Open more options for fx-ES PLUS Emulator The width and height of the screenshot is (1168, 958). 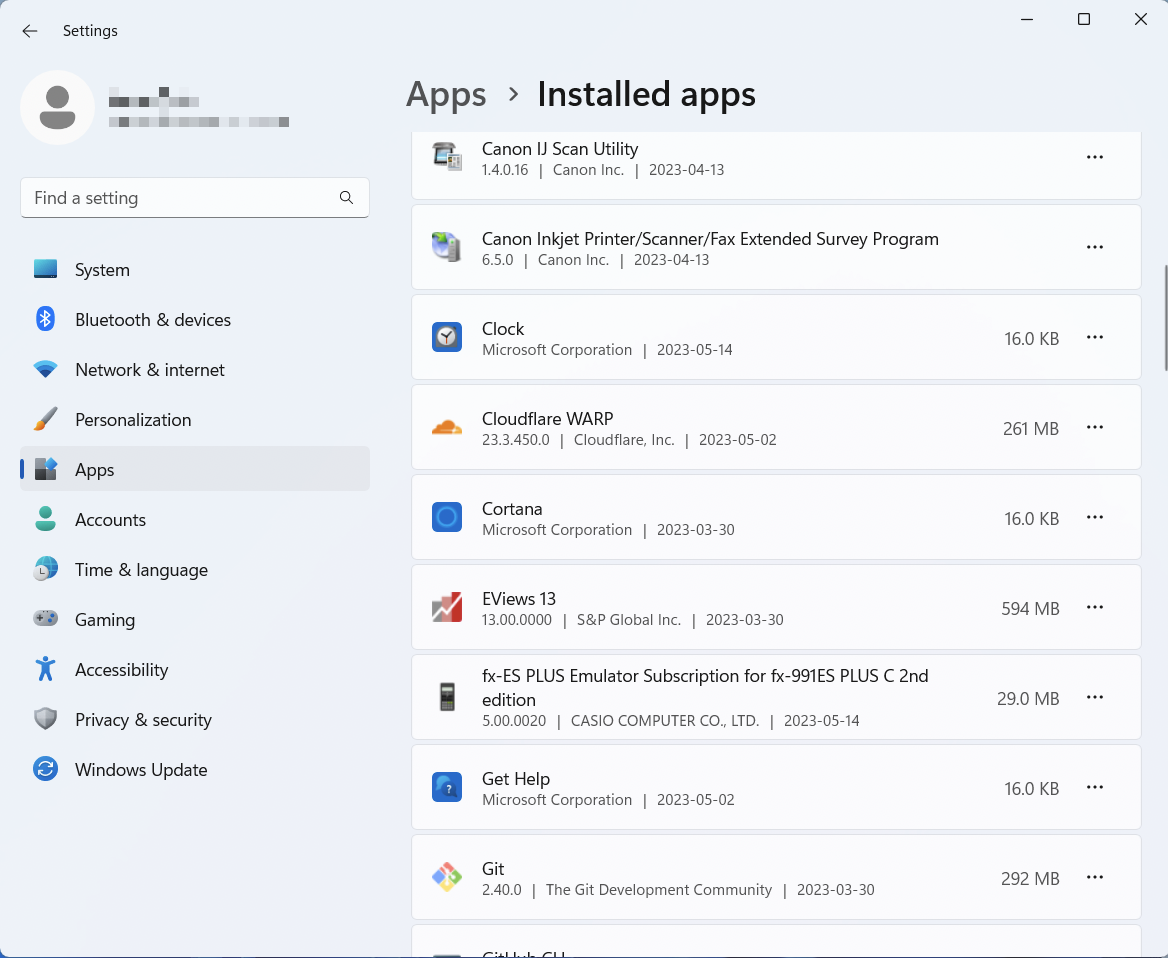tap(1094, 698)
